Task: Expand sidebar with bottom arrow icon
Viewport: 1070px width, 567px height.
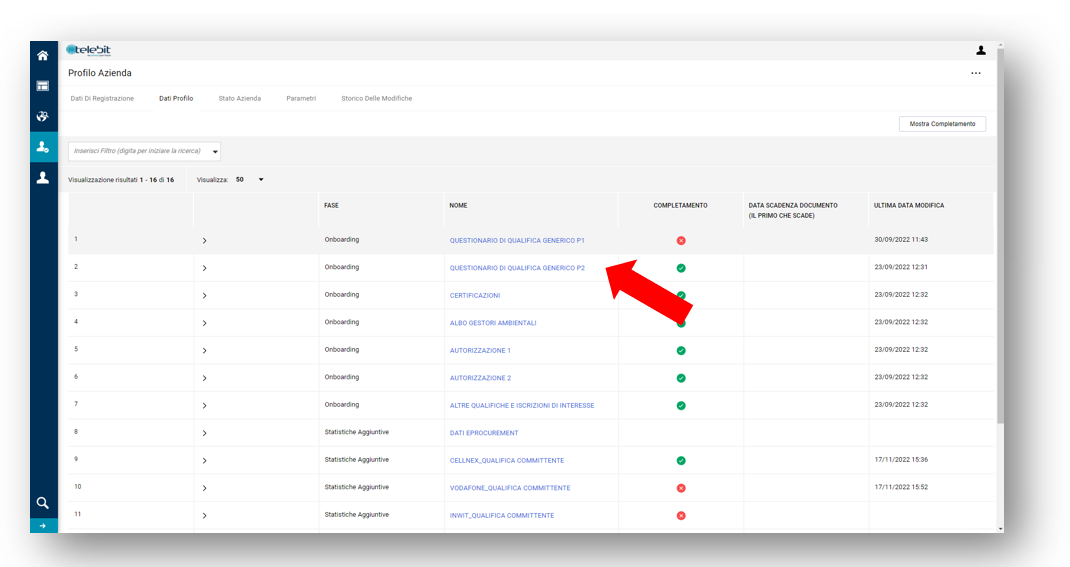Action: 43,525
